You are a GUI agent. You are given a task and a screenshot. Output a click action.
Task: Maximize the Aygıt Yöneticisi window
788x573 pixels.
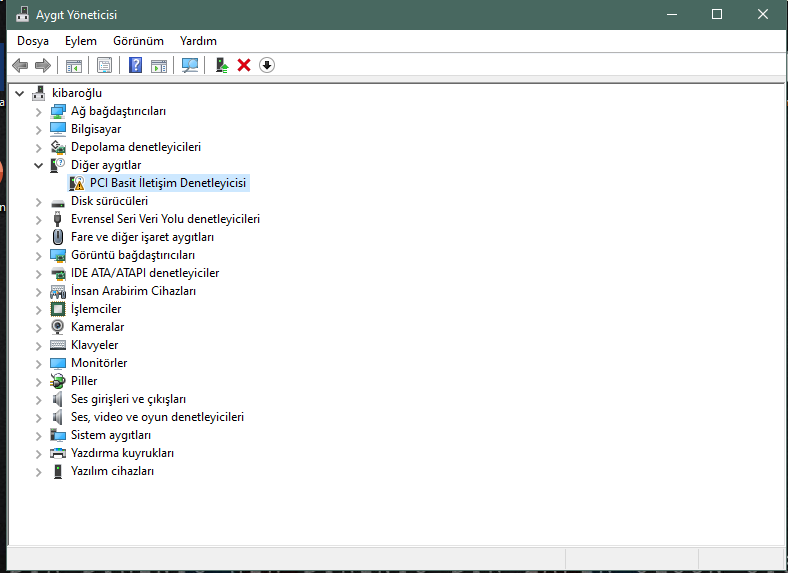pos(717,15)
